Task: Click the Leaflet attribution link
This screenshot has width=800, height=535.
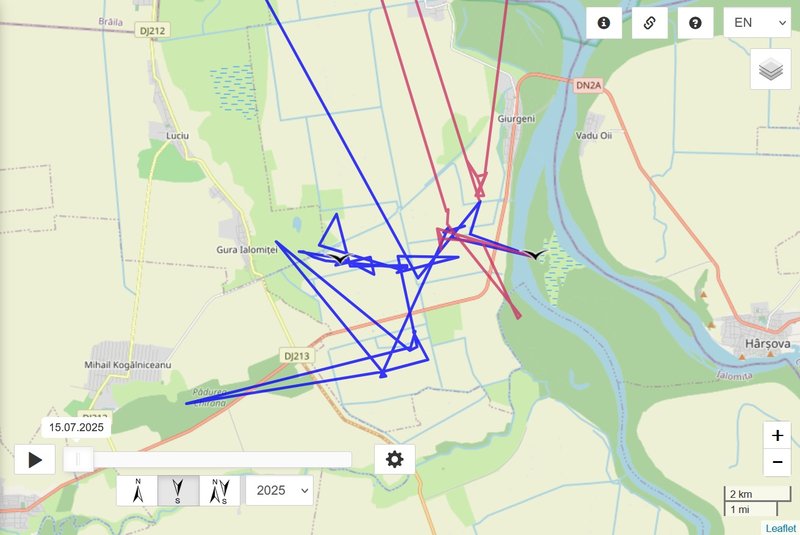Action: 781,528
